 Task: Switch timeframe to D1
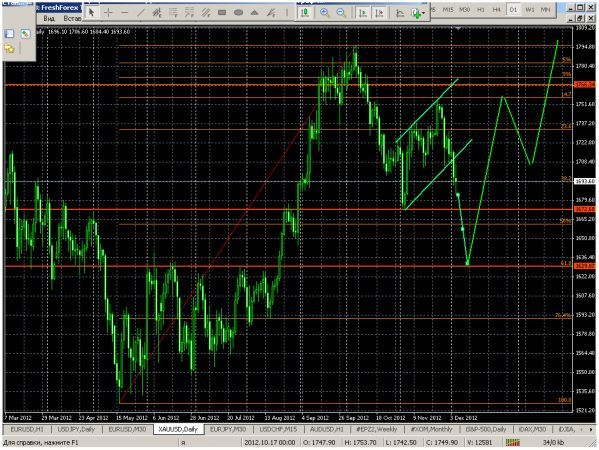coord(513,10)
